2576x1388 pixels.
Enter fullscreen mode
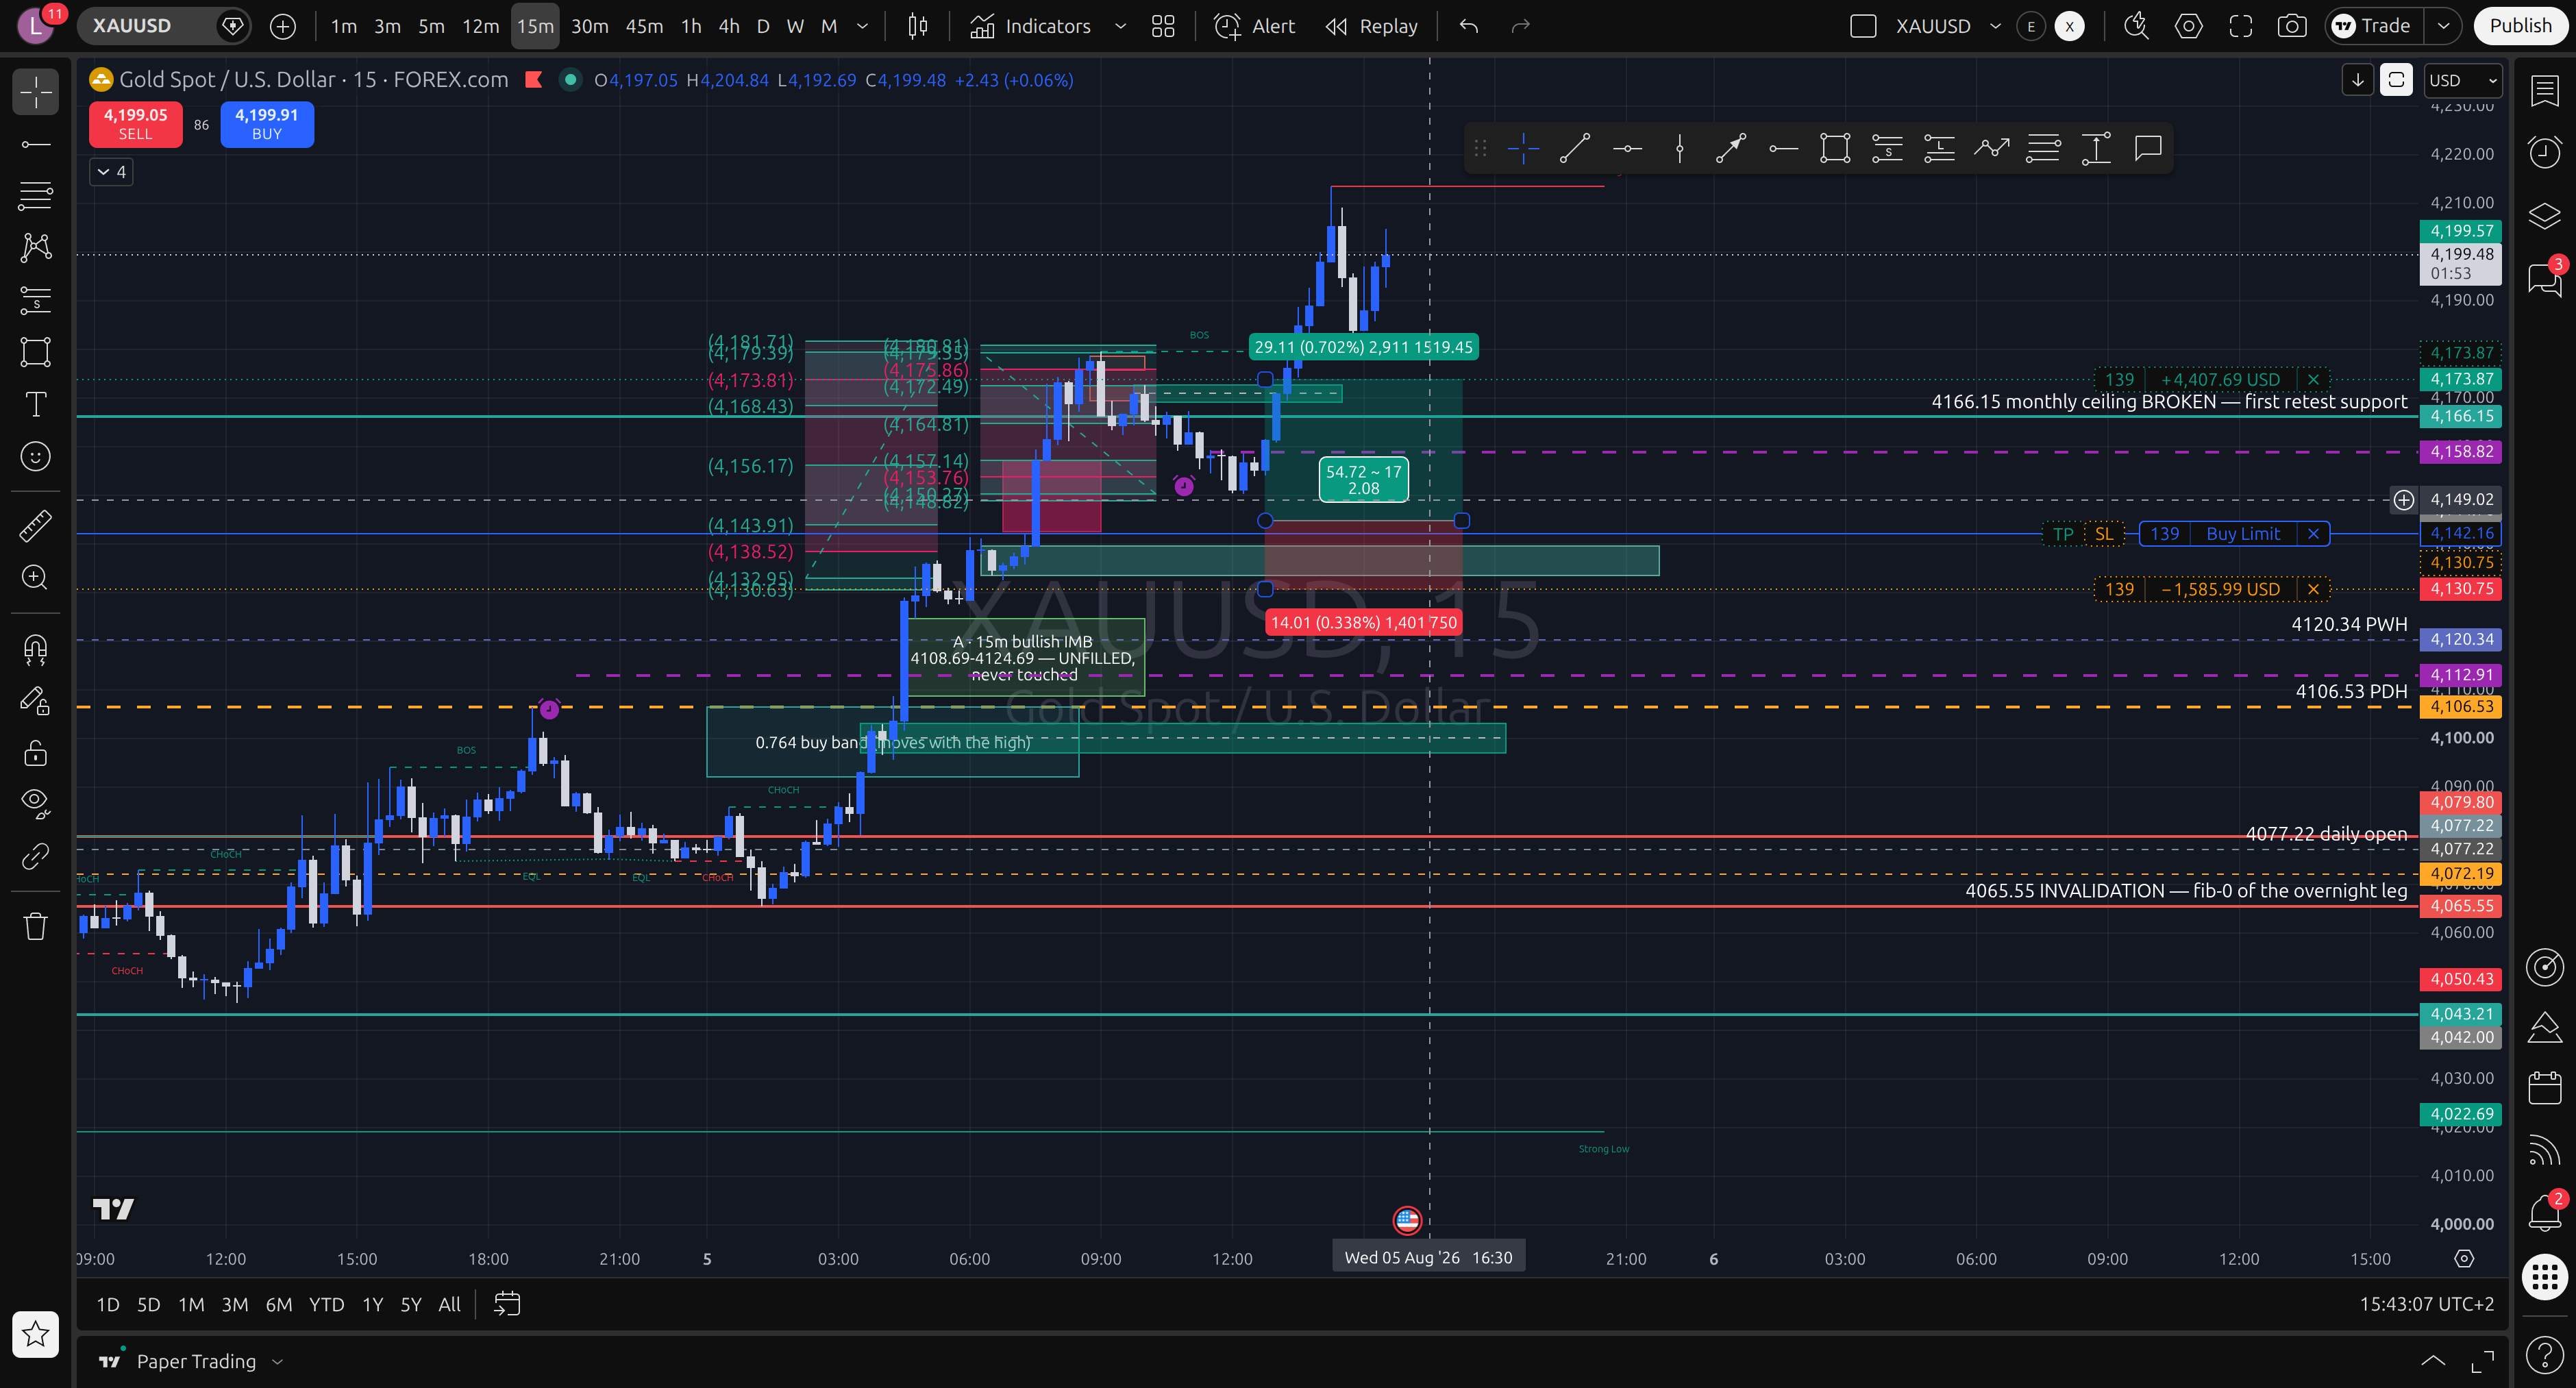point(2241,26)
